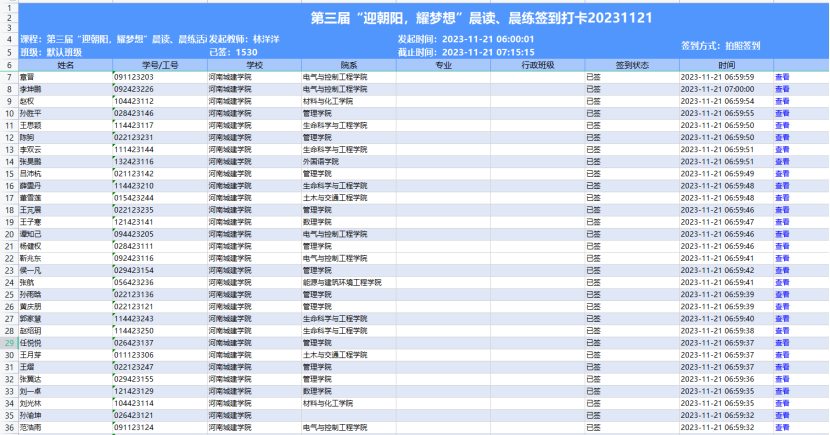Select the 已签: 1530 summary cell
Viewport: 830px width, 435px height.
click(232, 51)
